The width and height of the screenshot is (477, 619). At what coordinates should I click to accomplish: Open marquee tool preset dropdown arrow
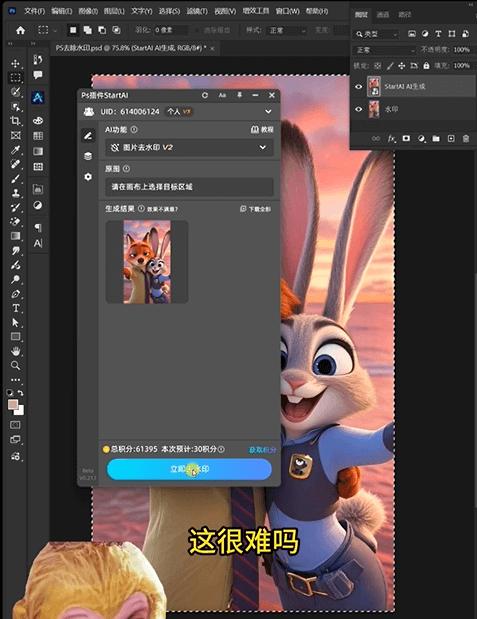point(55,30)
